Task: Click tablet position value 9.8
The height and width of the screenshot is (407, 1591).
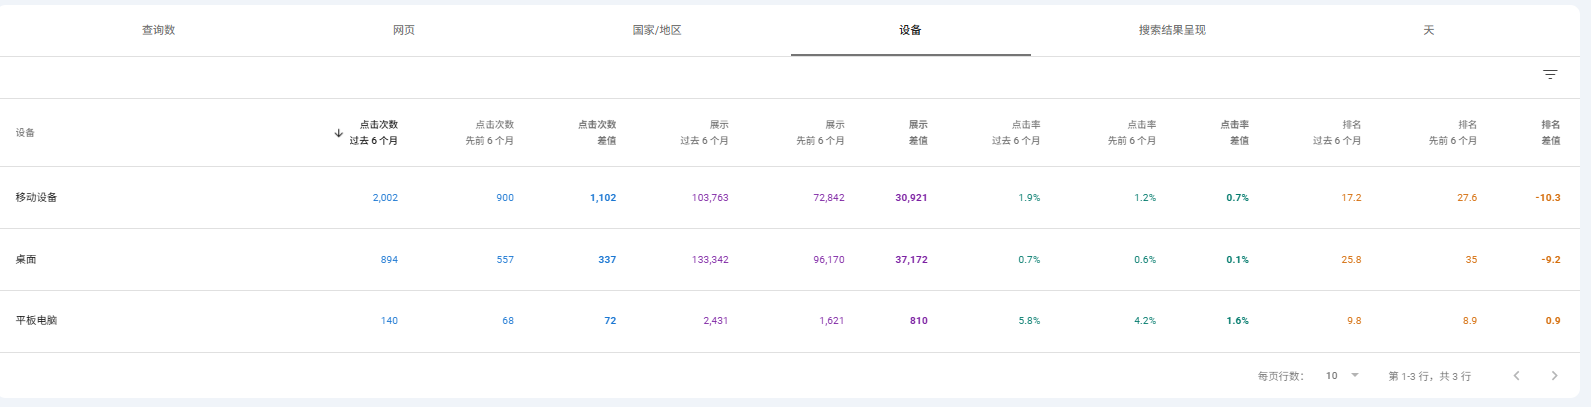Action: pyautogui.click(x=1354, y=321)
